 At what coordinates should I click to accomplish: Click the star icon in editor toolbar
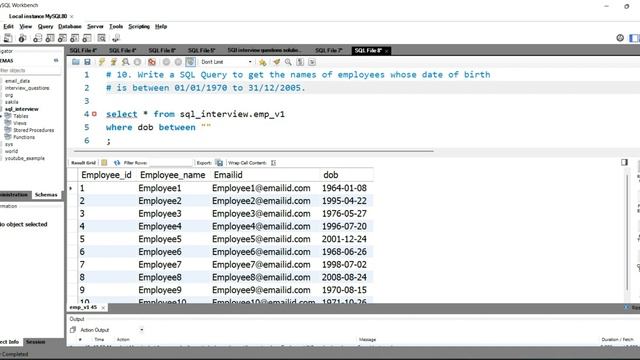click(x=262, y=62)
